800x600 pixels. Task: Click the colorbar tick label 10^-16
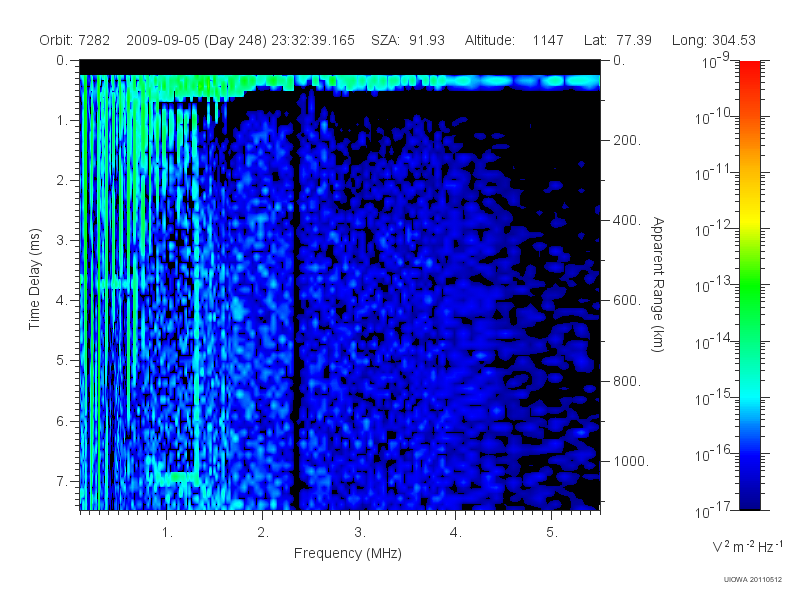tap(714, 454)
